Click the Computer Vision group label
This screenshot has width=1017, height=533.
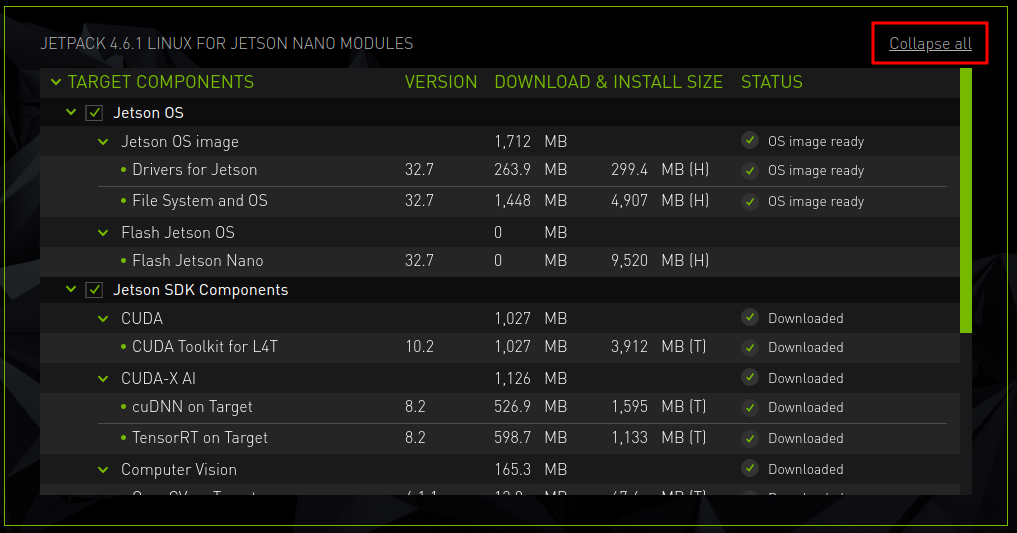[x=179, y=469]
